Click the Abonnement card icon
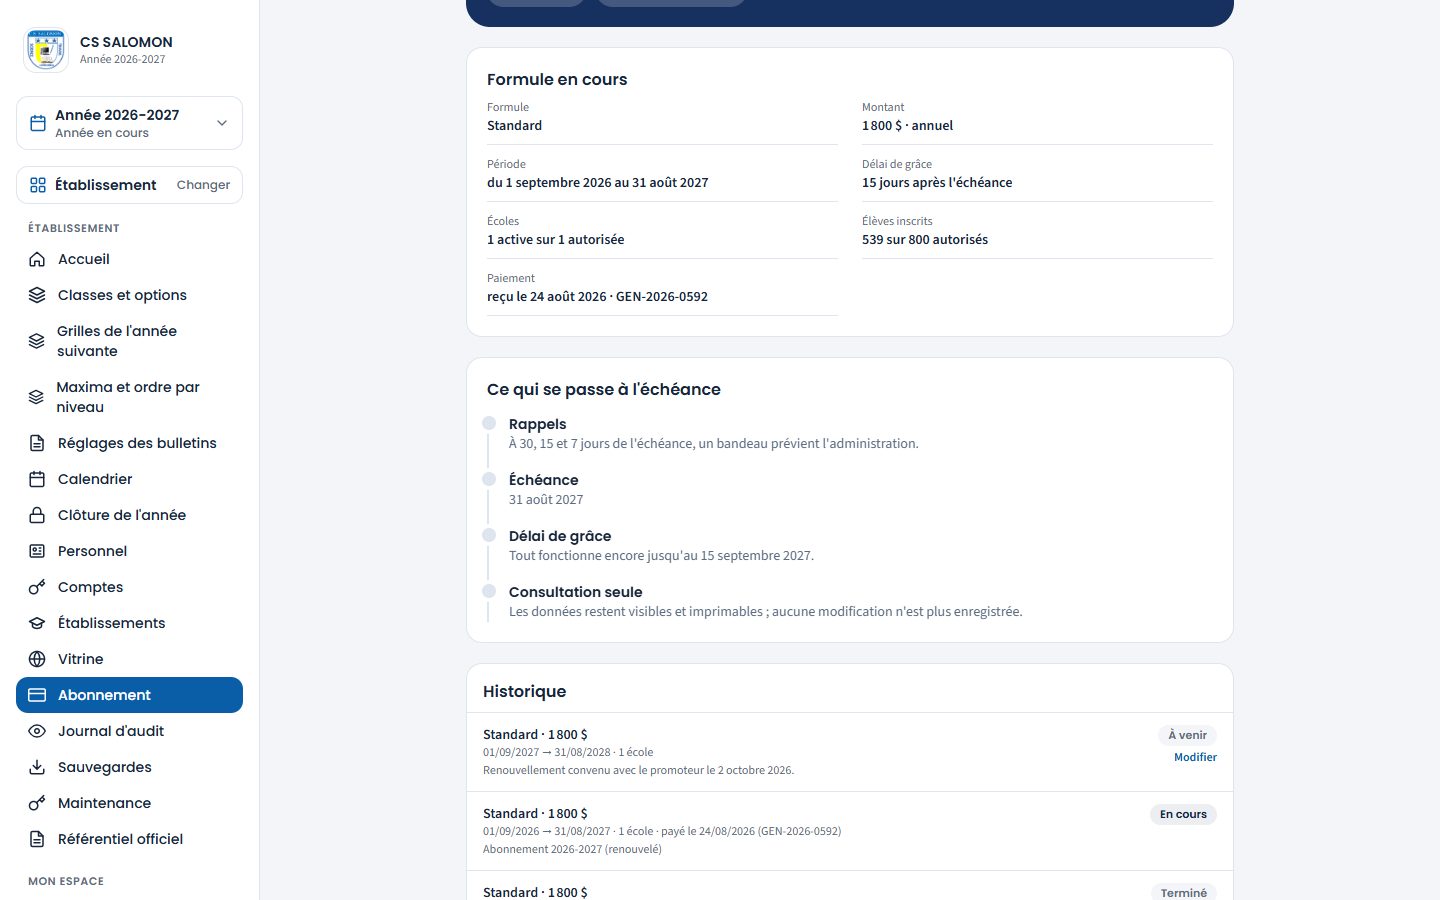 tap(37, 695)
